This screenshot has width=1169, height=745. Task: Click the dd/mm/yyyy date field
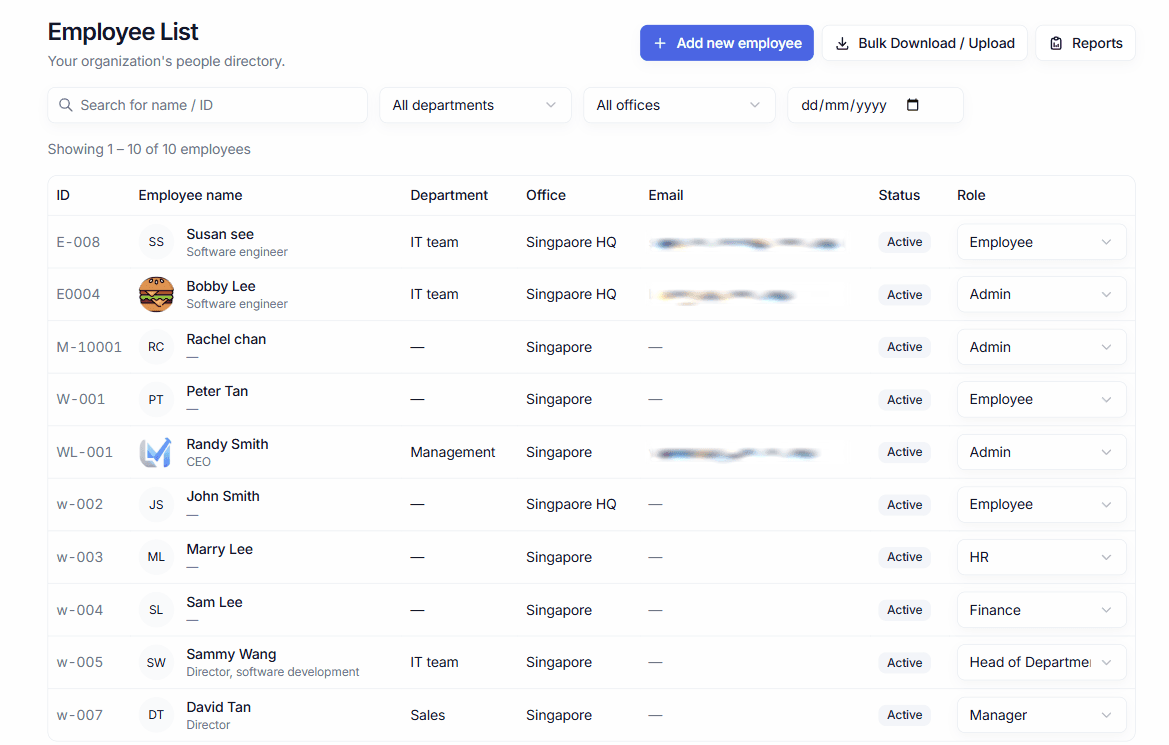pos(875,105)
